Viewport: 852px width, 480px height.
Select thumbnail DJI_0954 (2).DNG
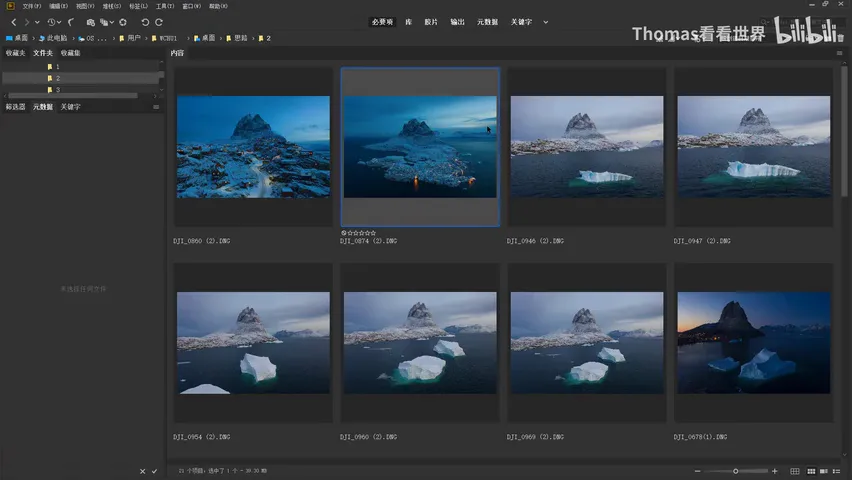coord(253,342)
